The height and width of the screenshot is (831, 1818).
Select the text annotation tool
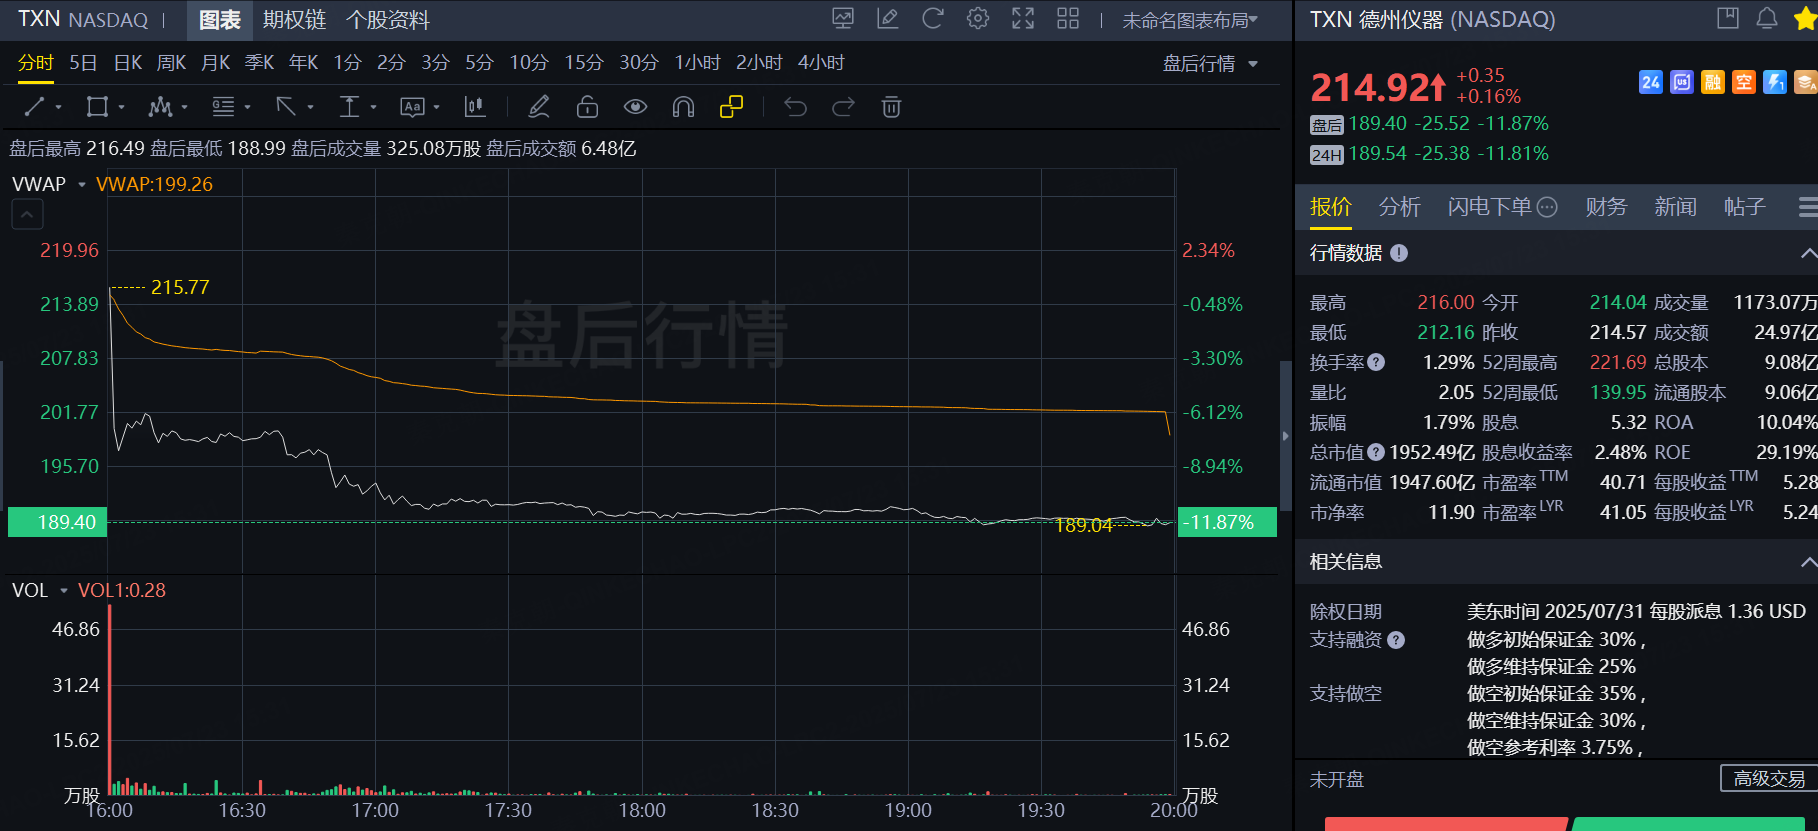click(412, 107)
